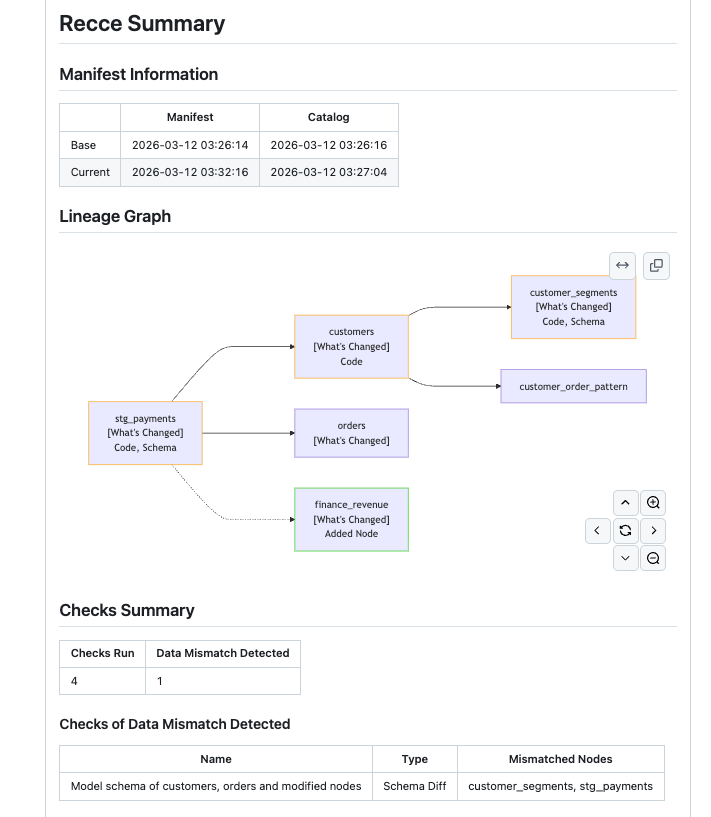Pan the lineage graph right
Viewport: 711px width, 817px height.
[x=653, y=530]
